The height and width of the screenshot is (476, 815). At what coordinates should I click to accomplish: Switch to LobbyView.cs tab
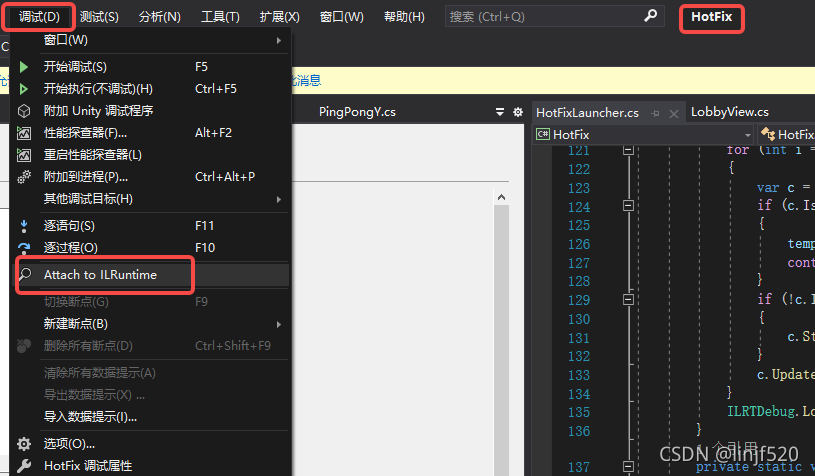coord(730,112)
